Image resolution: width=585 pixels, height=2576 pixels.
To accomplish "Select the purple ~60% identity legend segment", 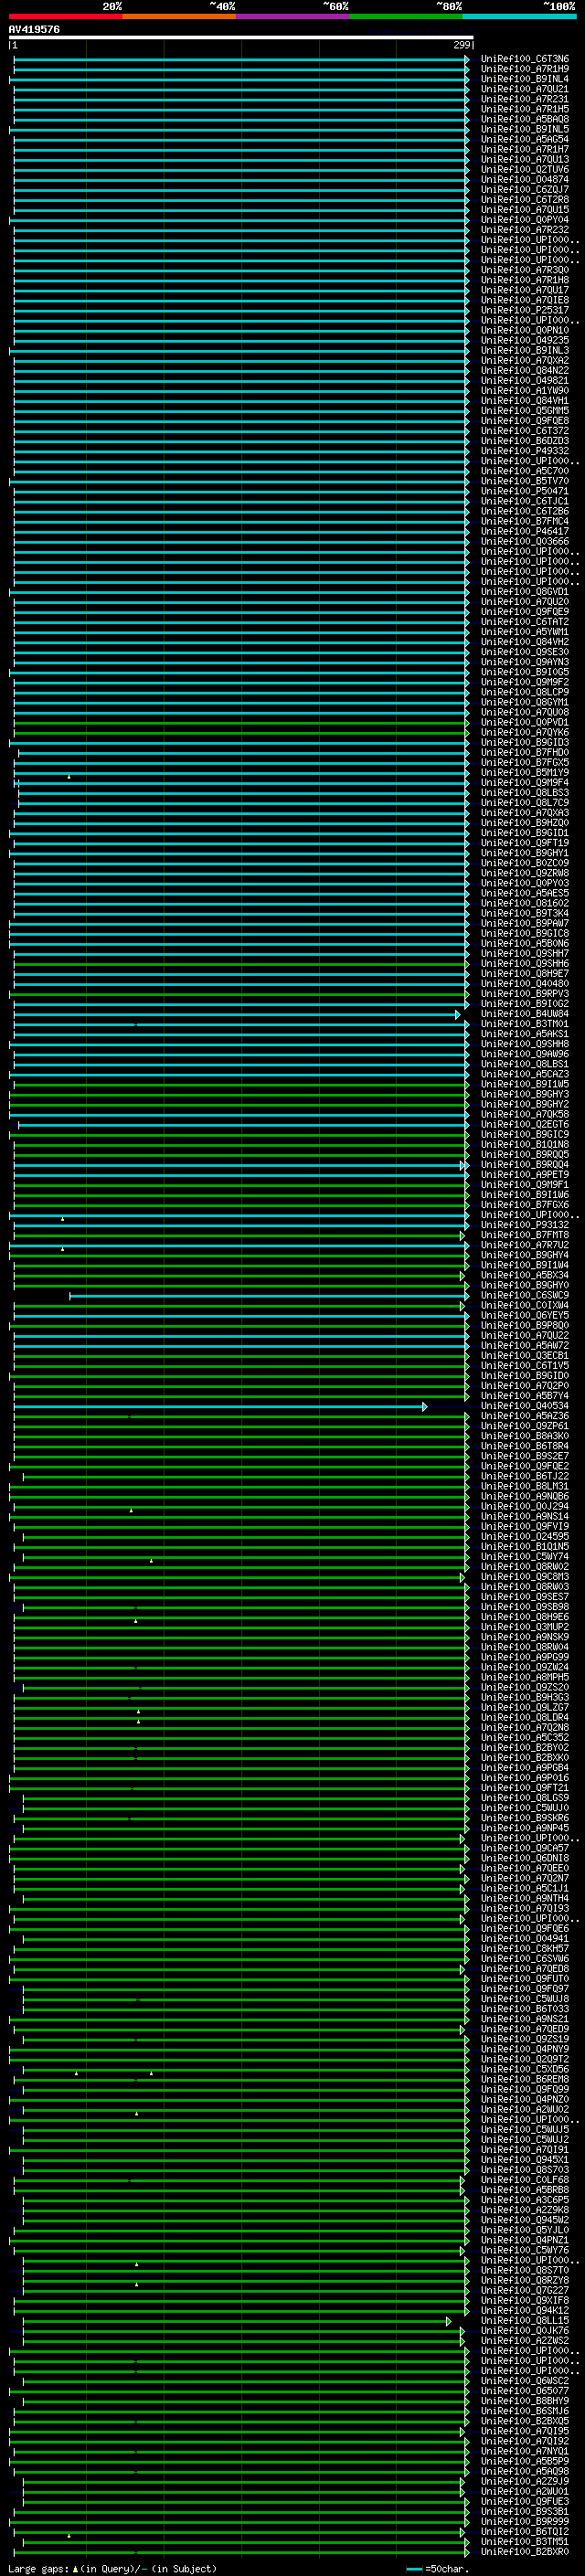I will (292, 16).
